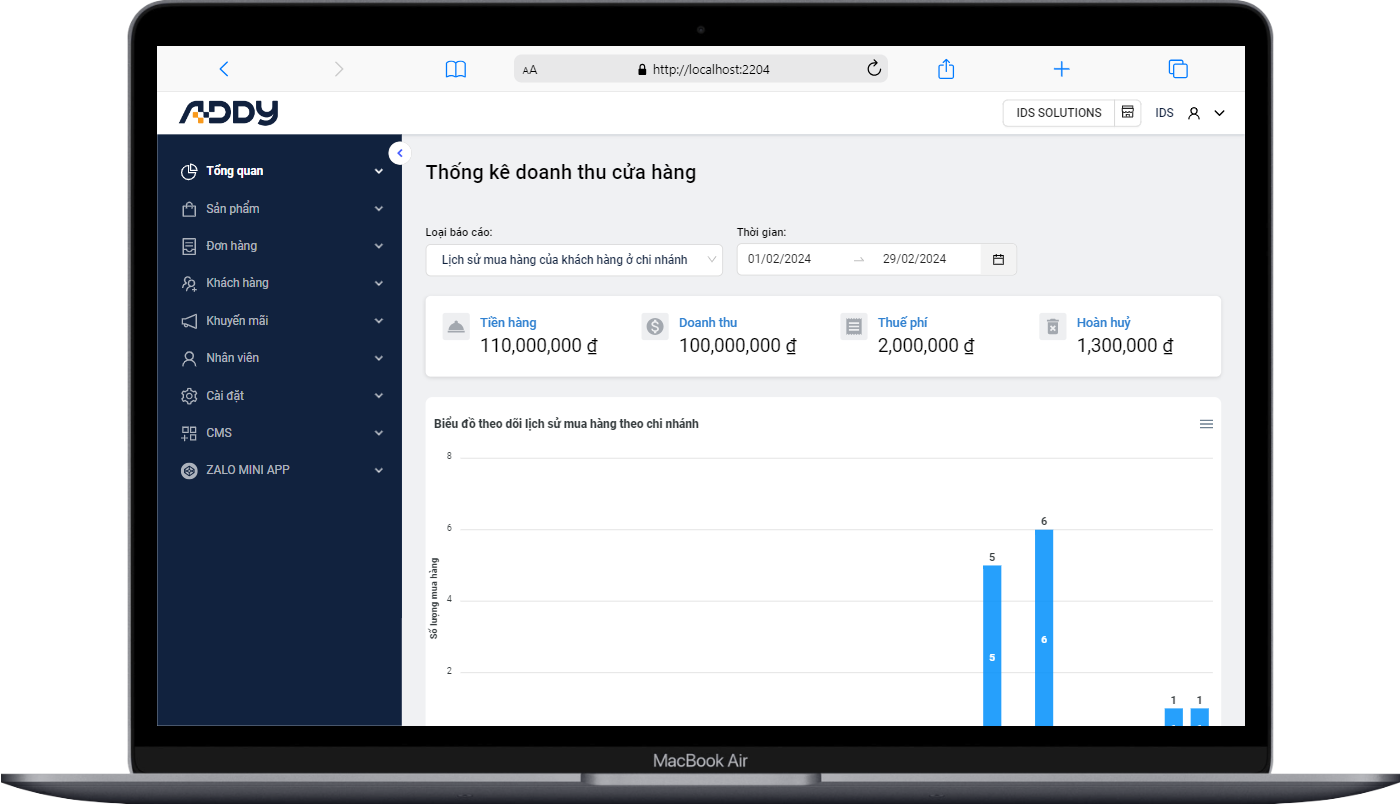Screen dimensions: 1400x804
Task: Open the chart hamburger menu icon
Action: click(x=1206, y=424)
